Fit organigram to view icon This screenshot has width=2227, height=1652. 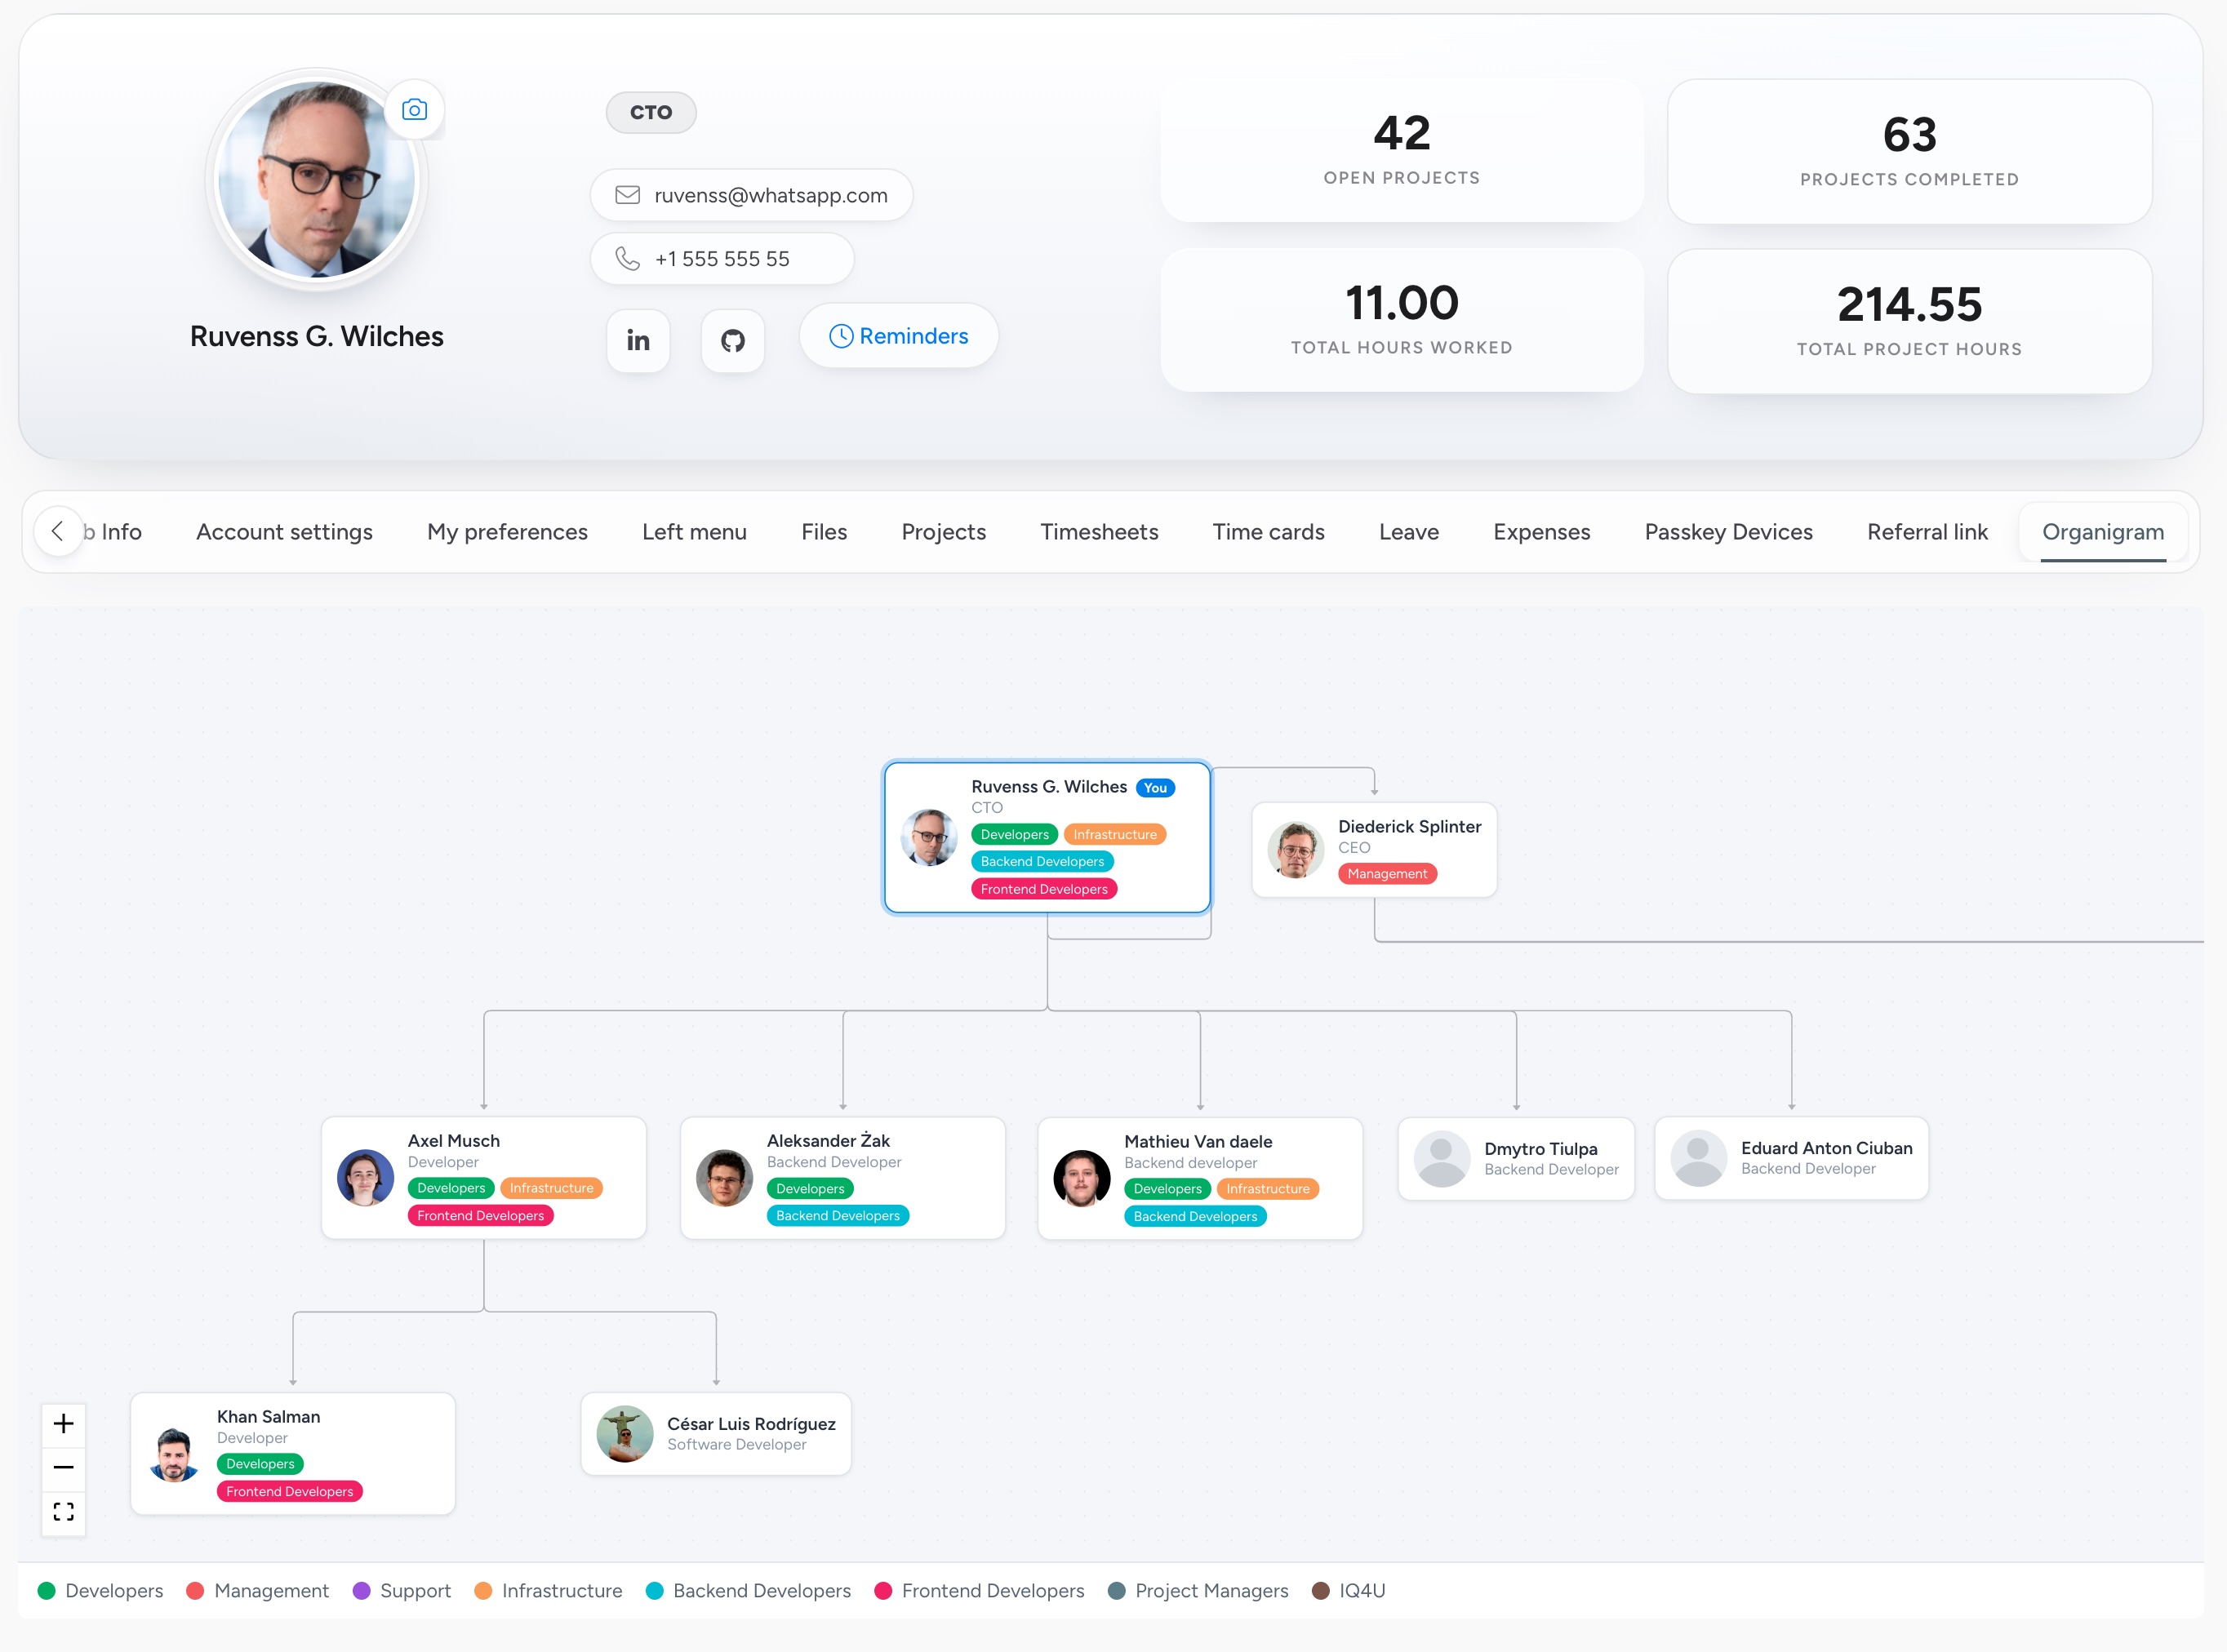coord(64,1512)
